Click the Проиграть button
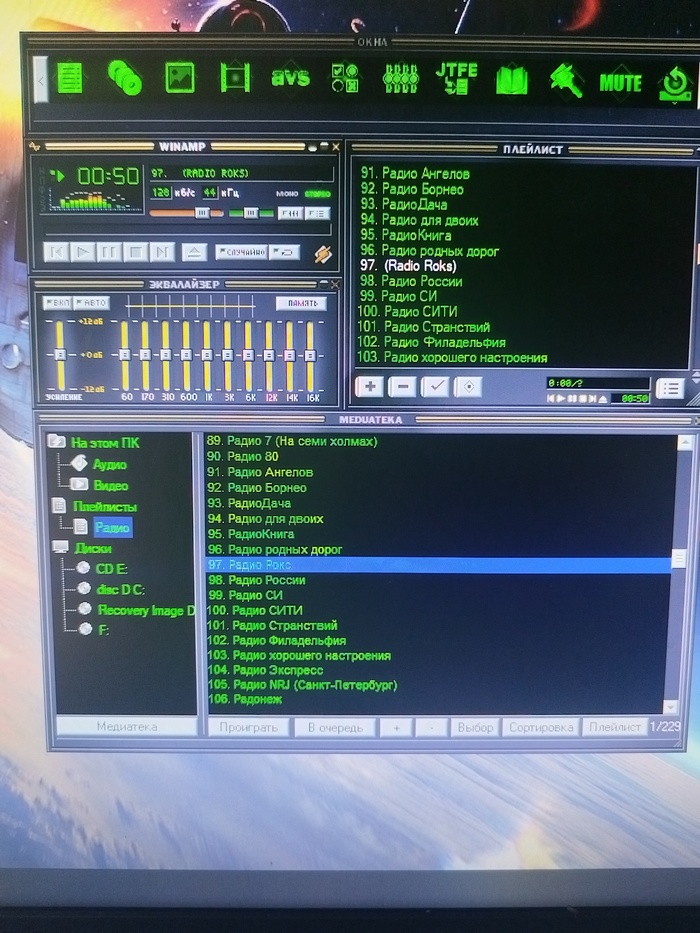 point(248,727)
